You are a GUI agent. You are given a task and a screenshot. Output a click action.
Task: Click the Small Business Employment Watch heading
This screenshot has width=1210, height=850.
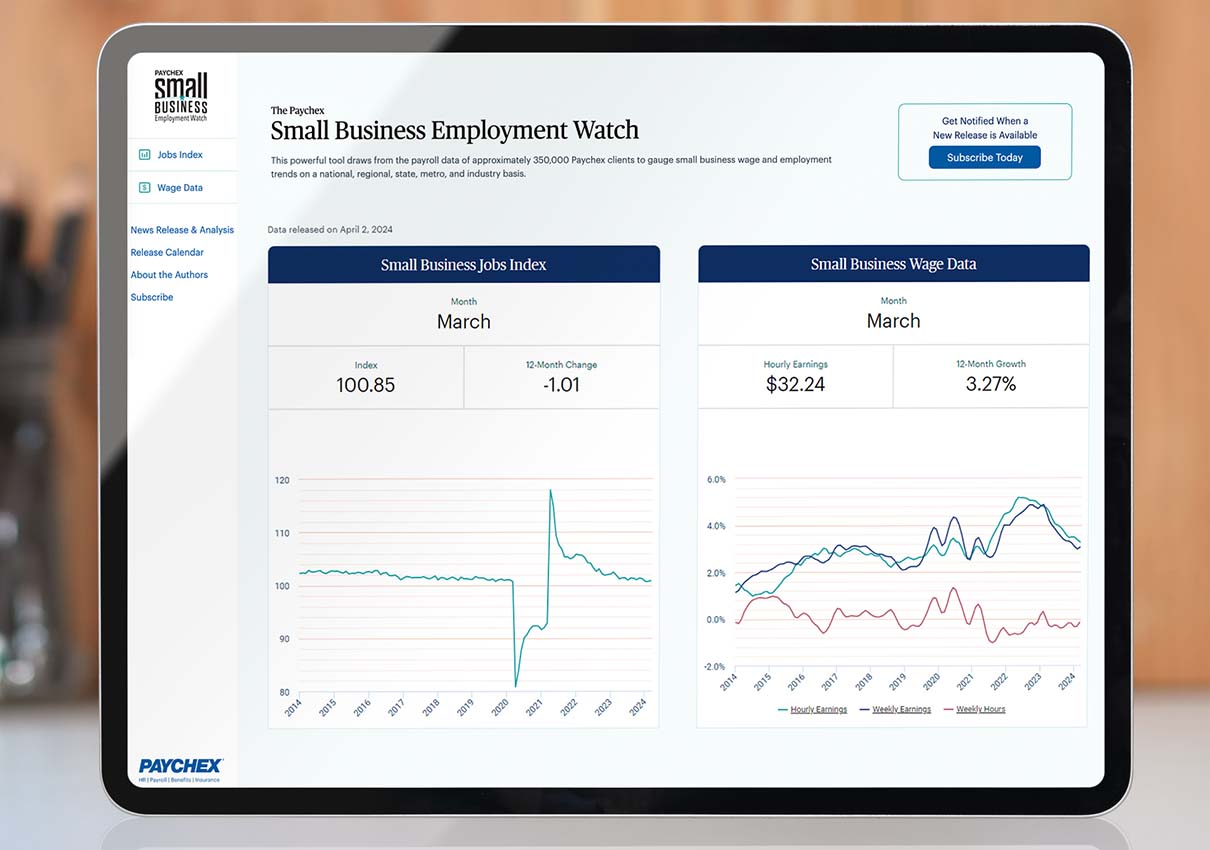click(x=455, y=131)
